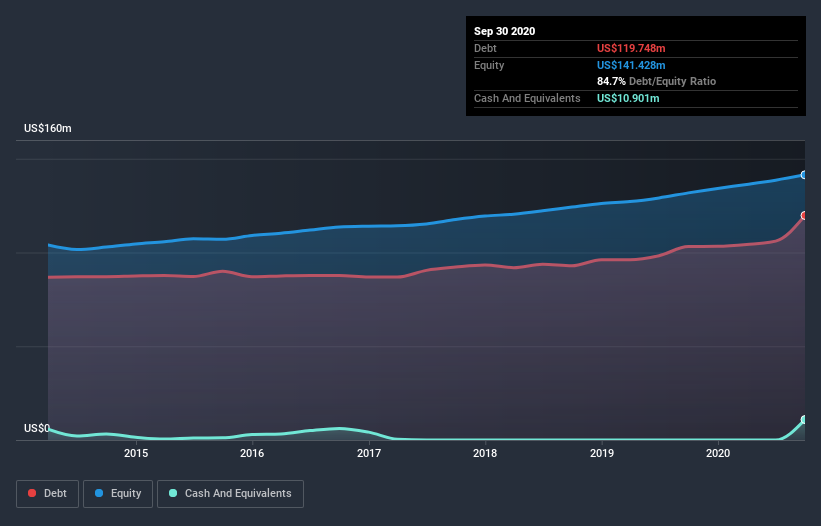Click the 2016 x-axis label
The width and height of the screenshot is (821, 526).
coord(252,453)
